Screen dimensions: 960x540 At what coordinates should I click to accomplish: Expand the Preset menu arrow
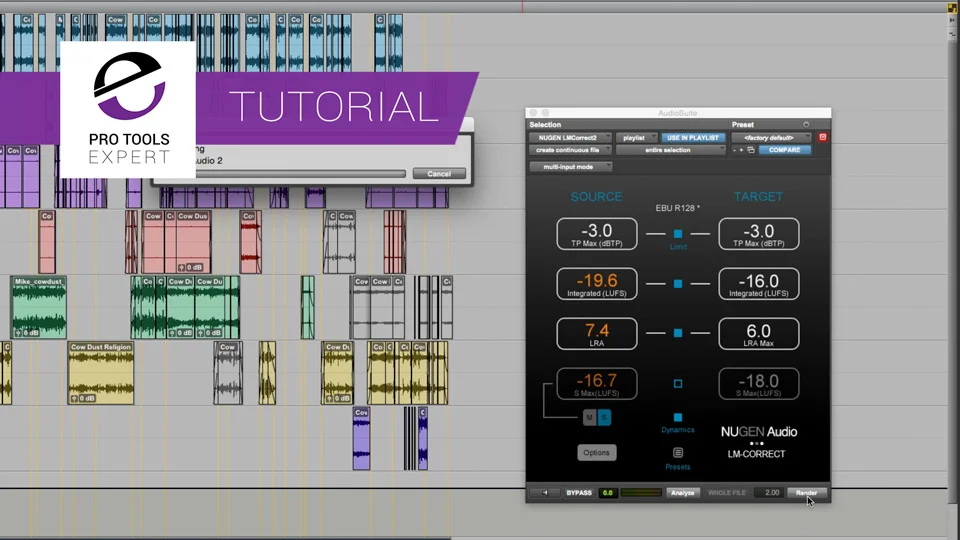[806, 124]
